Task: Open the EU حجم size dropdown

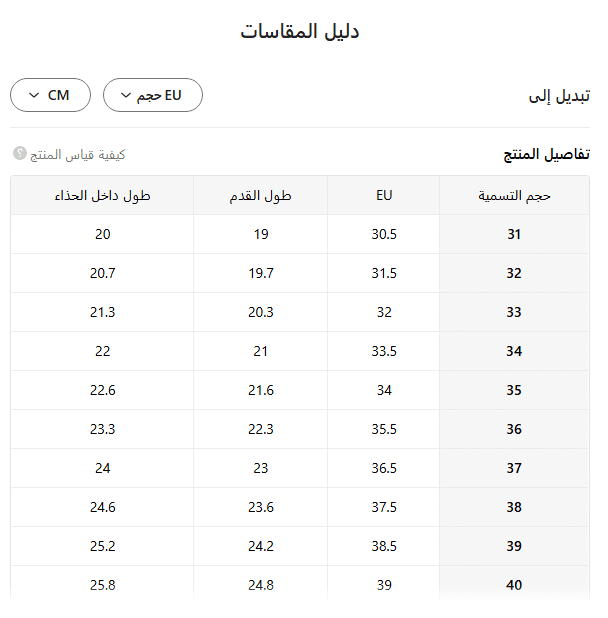Action: click(153, 95)
